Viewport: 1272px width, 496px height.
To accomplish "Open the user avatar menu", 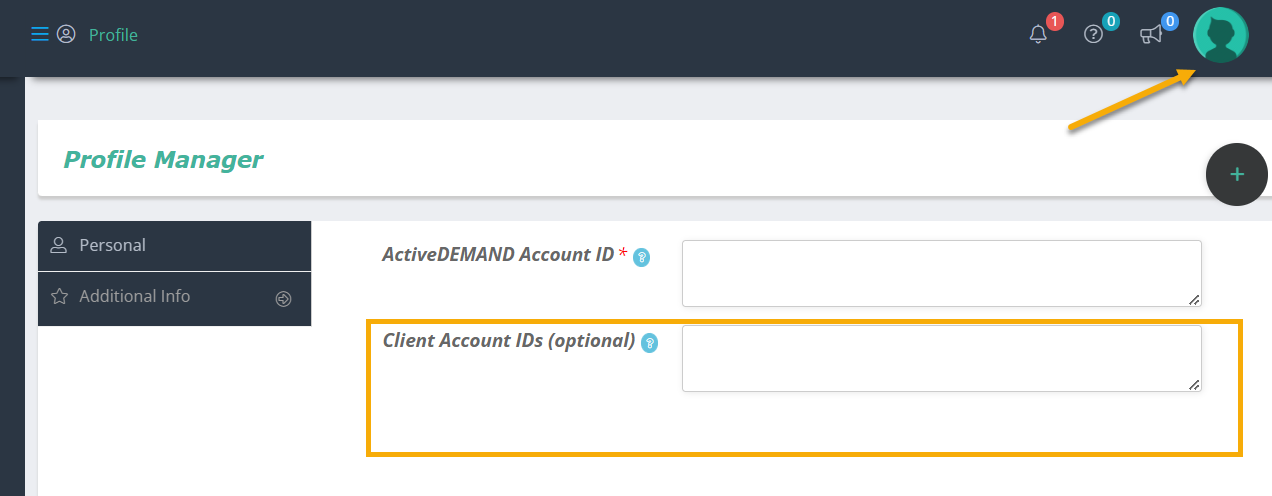I will [1220, 35].
